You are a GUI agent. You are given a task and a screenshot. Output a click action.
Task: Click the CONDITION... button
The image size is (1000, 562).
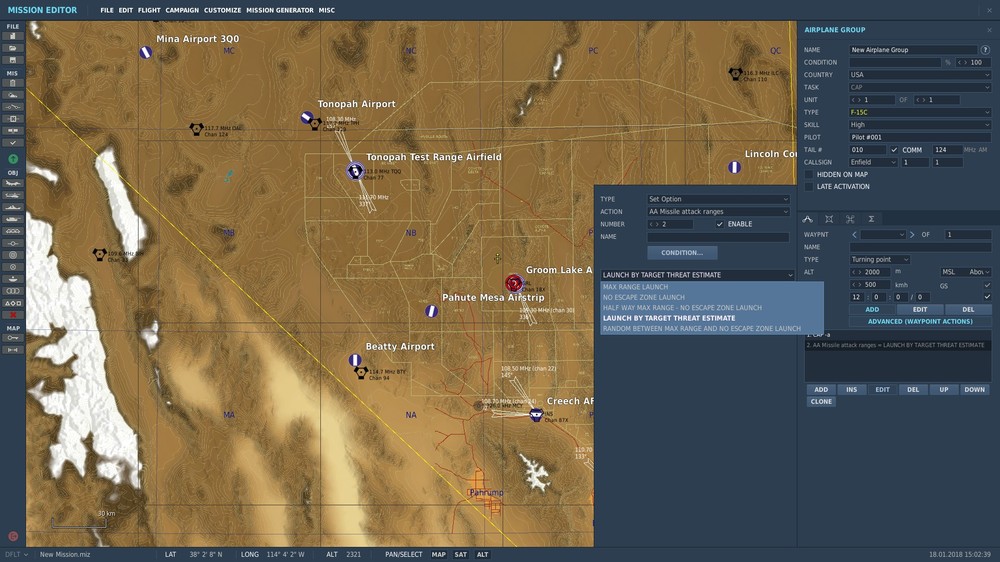(x=682, y=253)
